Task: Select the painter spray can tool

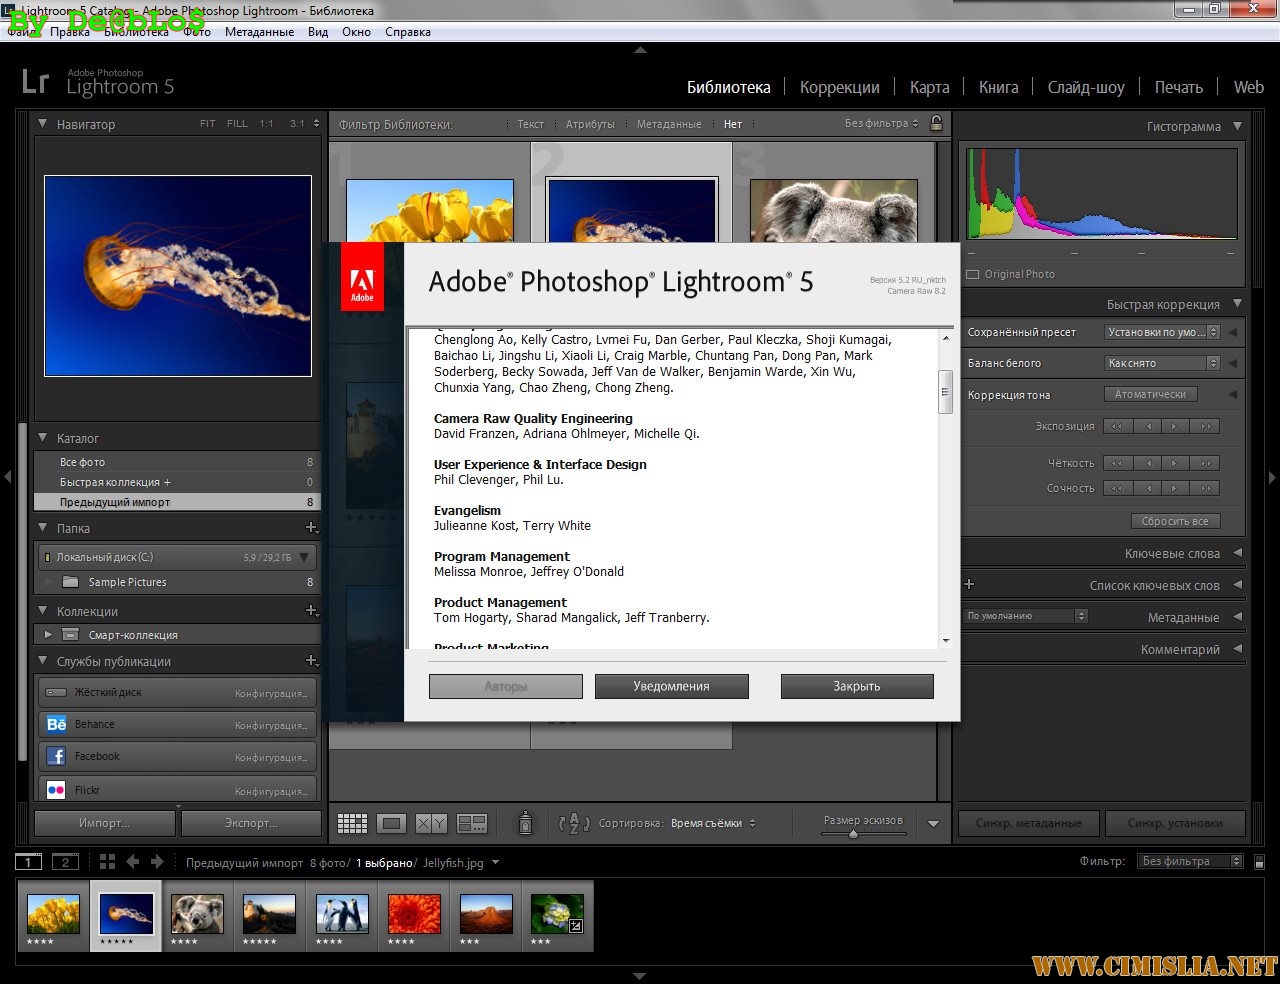Action: pyautogui.click(x=525, y=823)
